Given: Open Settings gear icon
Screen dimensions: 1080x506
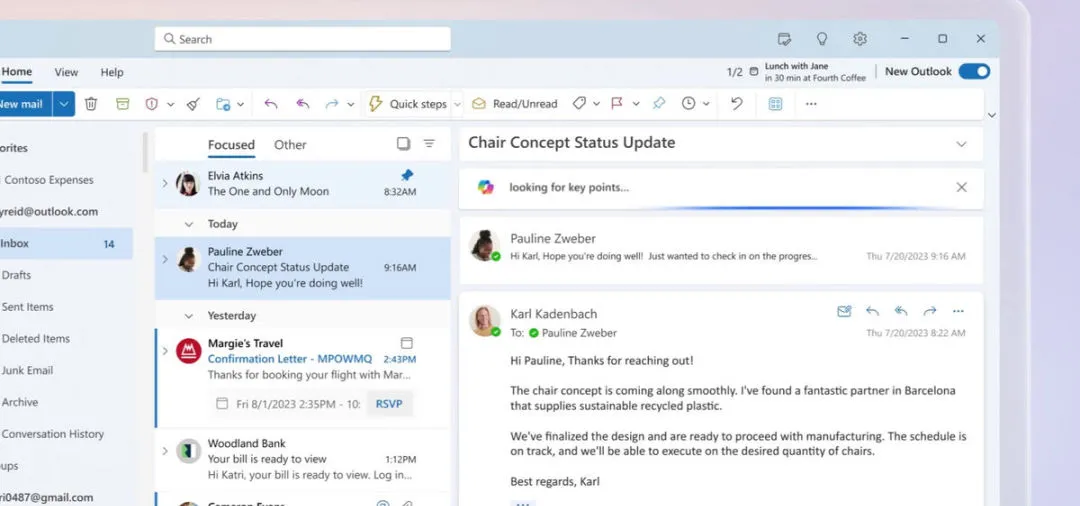Looking at the screenshot, I should [x=860, y=39].
